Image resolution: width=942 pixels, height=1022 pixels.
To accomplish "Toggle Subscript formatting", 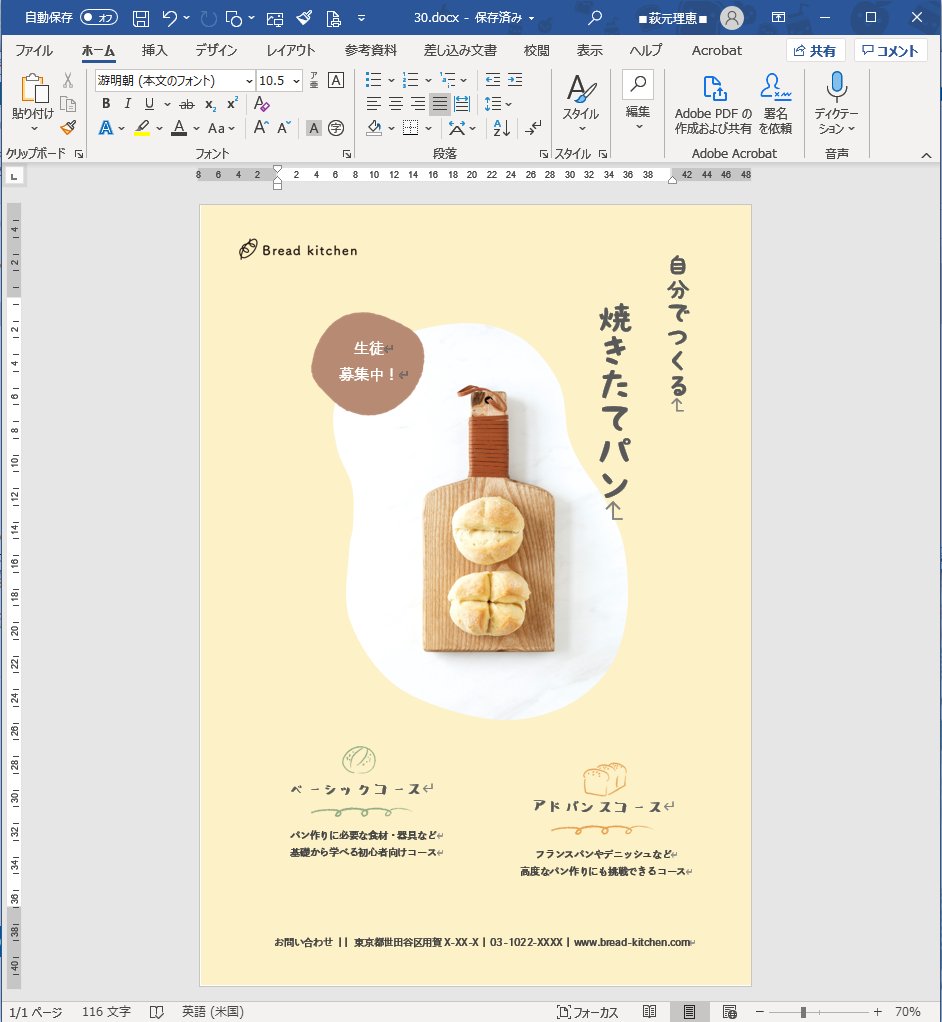I will click(210, 104).
